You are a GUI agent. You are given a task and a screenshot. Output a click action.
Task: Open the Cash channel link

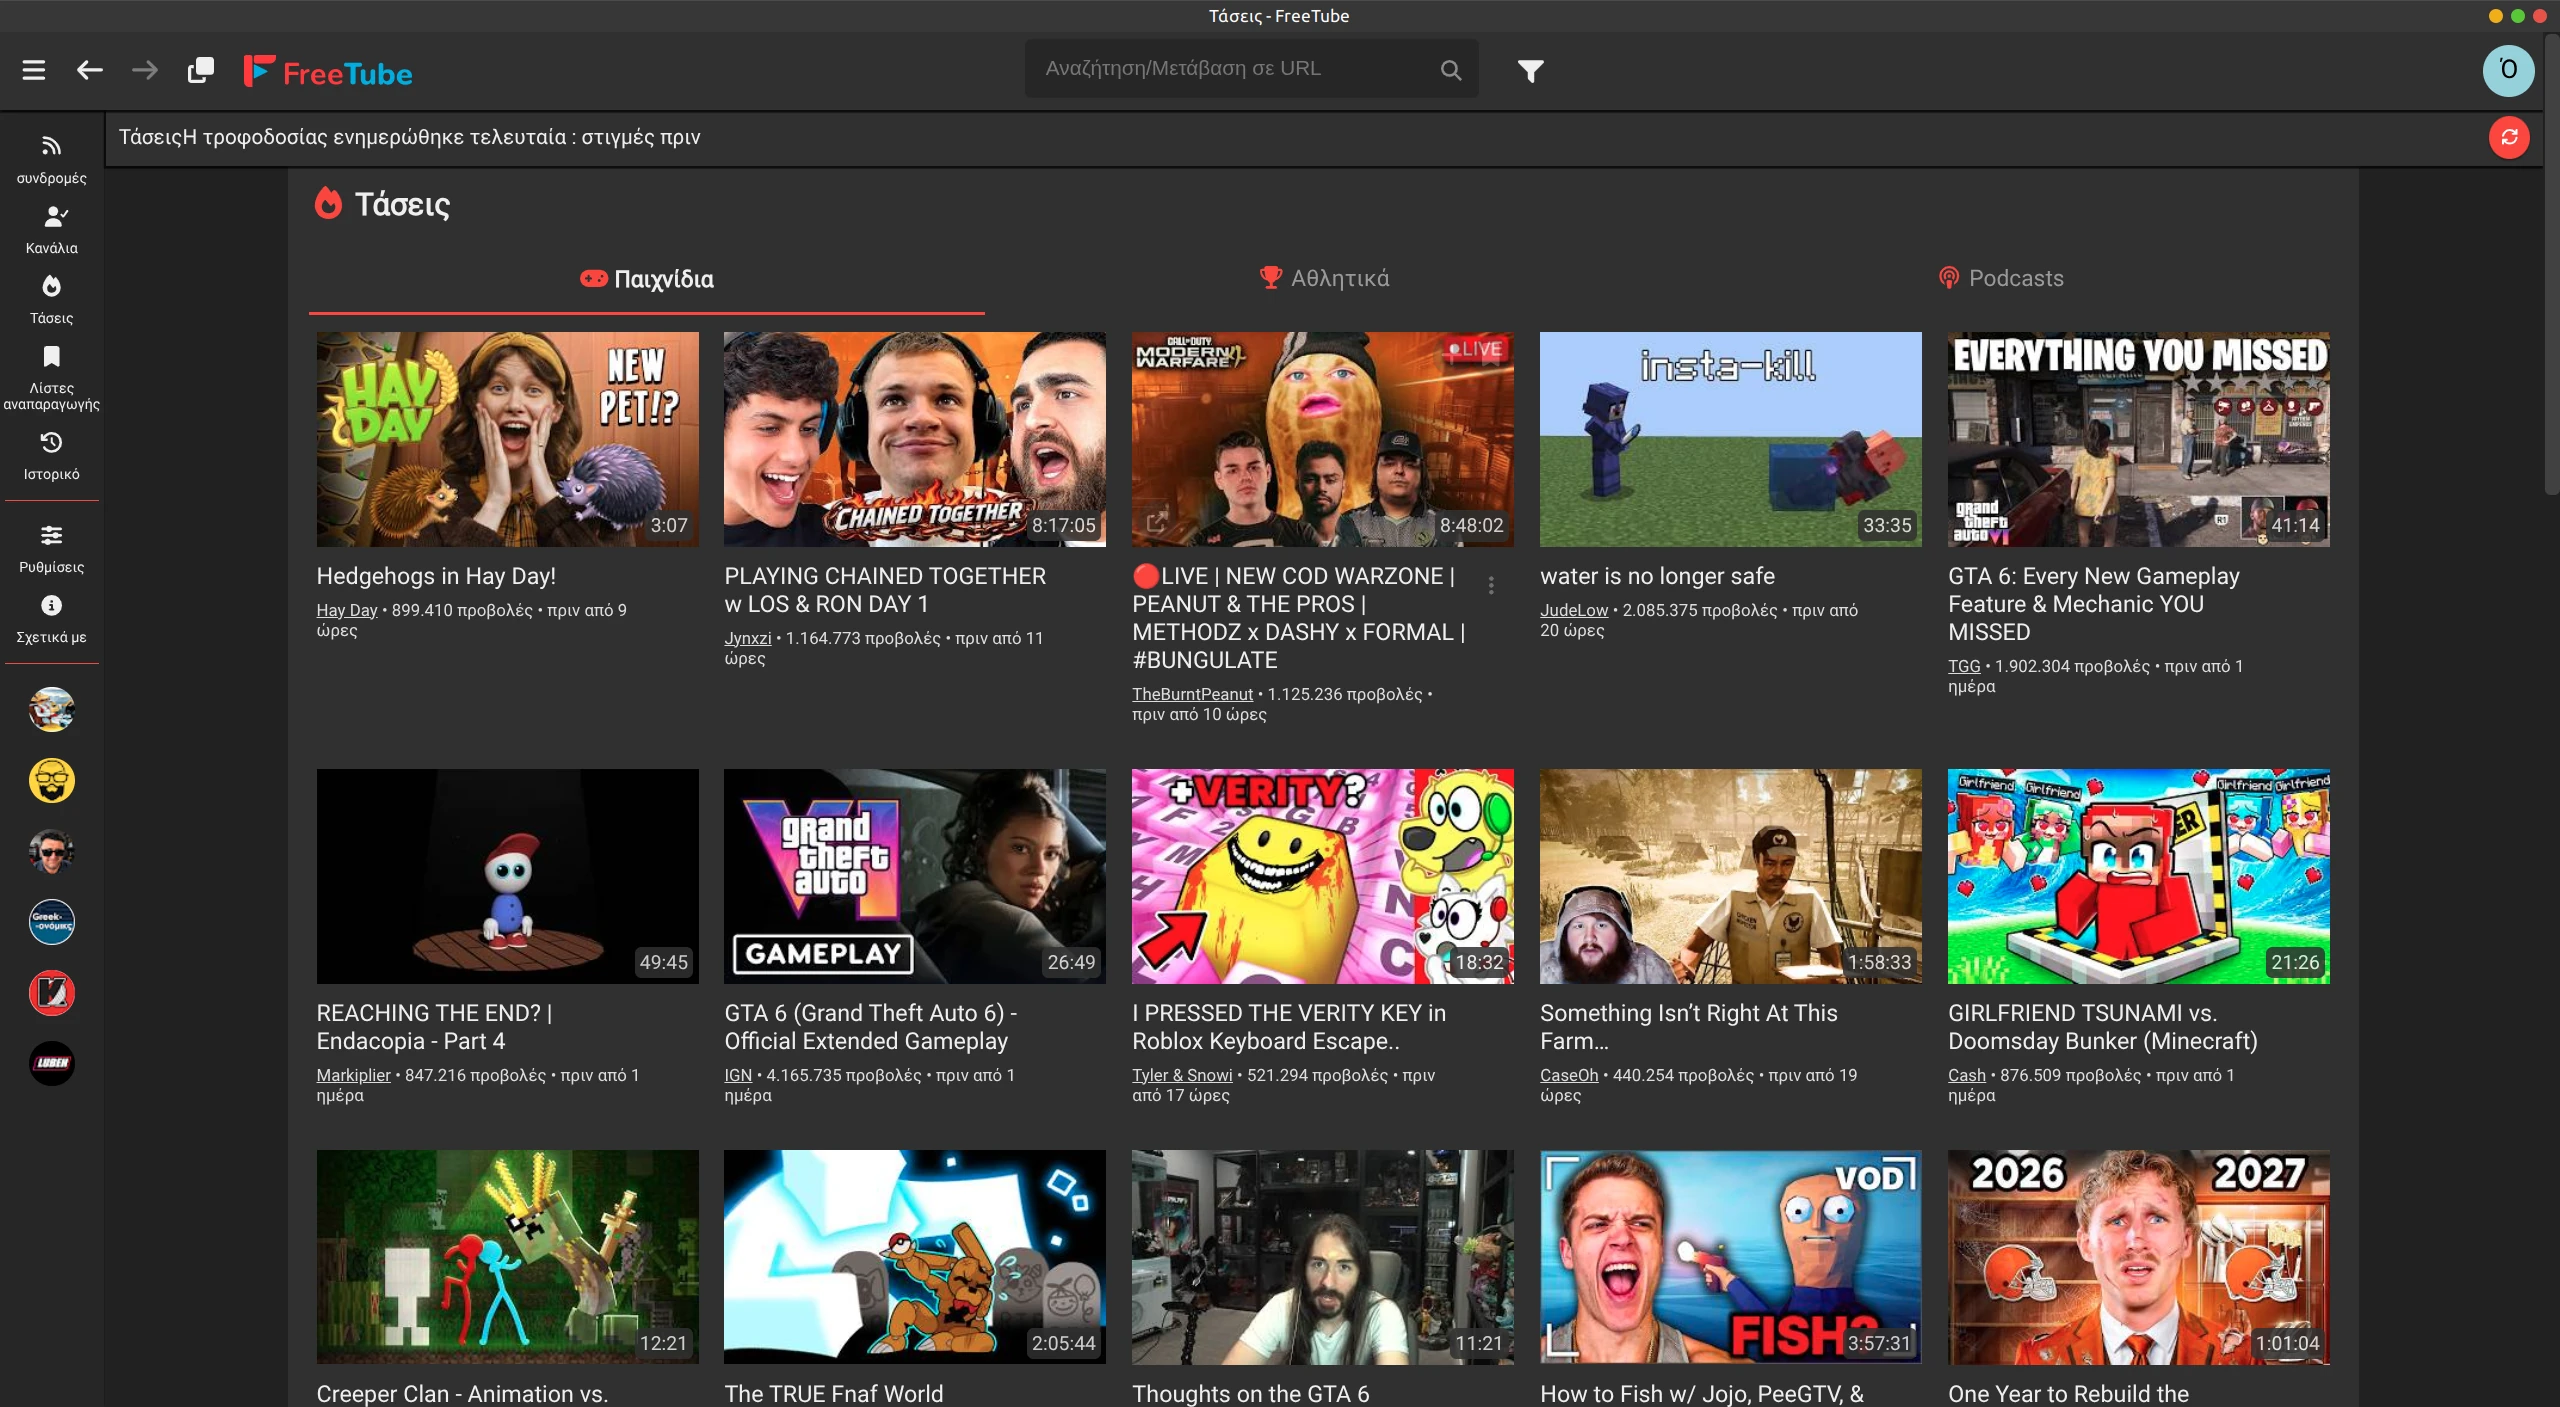(1967, 1075)
